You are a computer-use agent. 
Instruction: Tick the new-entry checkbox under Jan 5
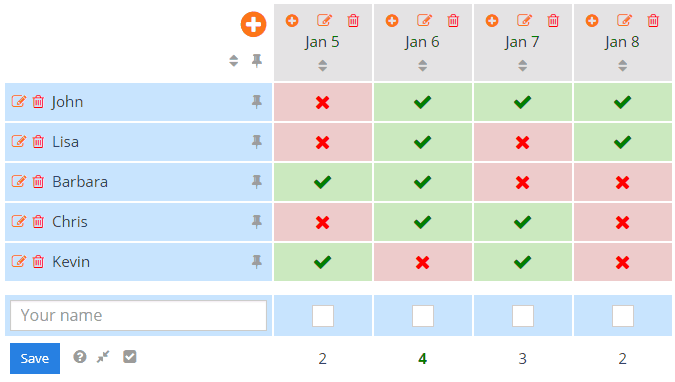click(x=323, y=316)
